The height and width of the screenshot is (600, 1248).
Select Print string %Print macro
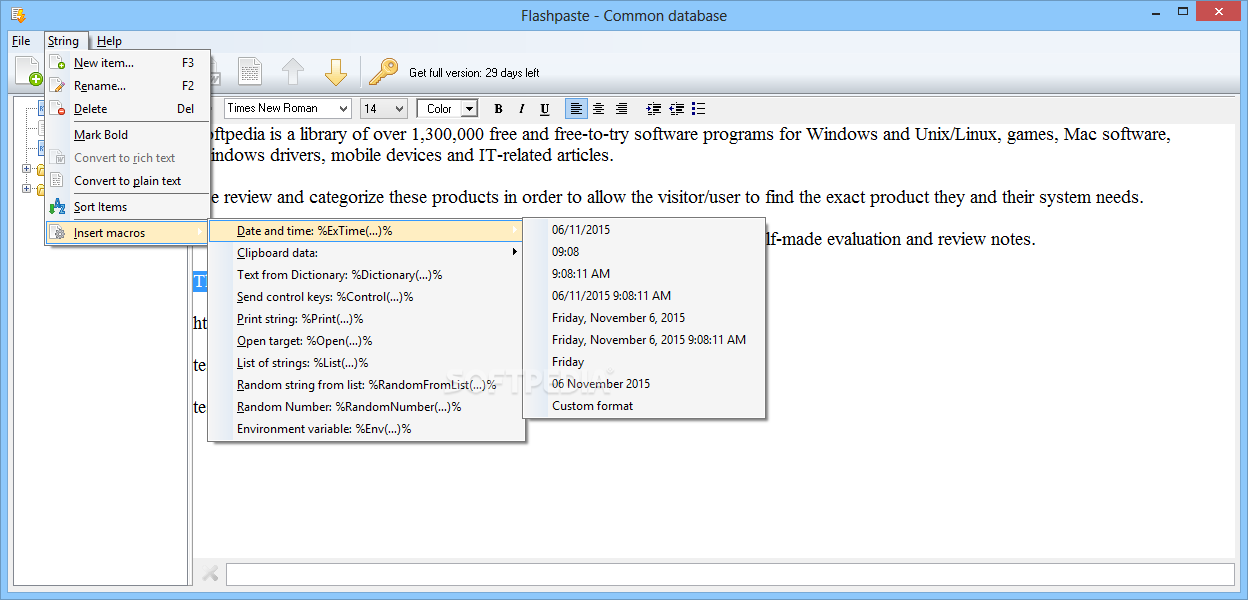tap(366, 319)
